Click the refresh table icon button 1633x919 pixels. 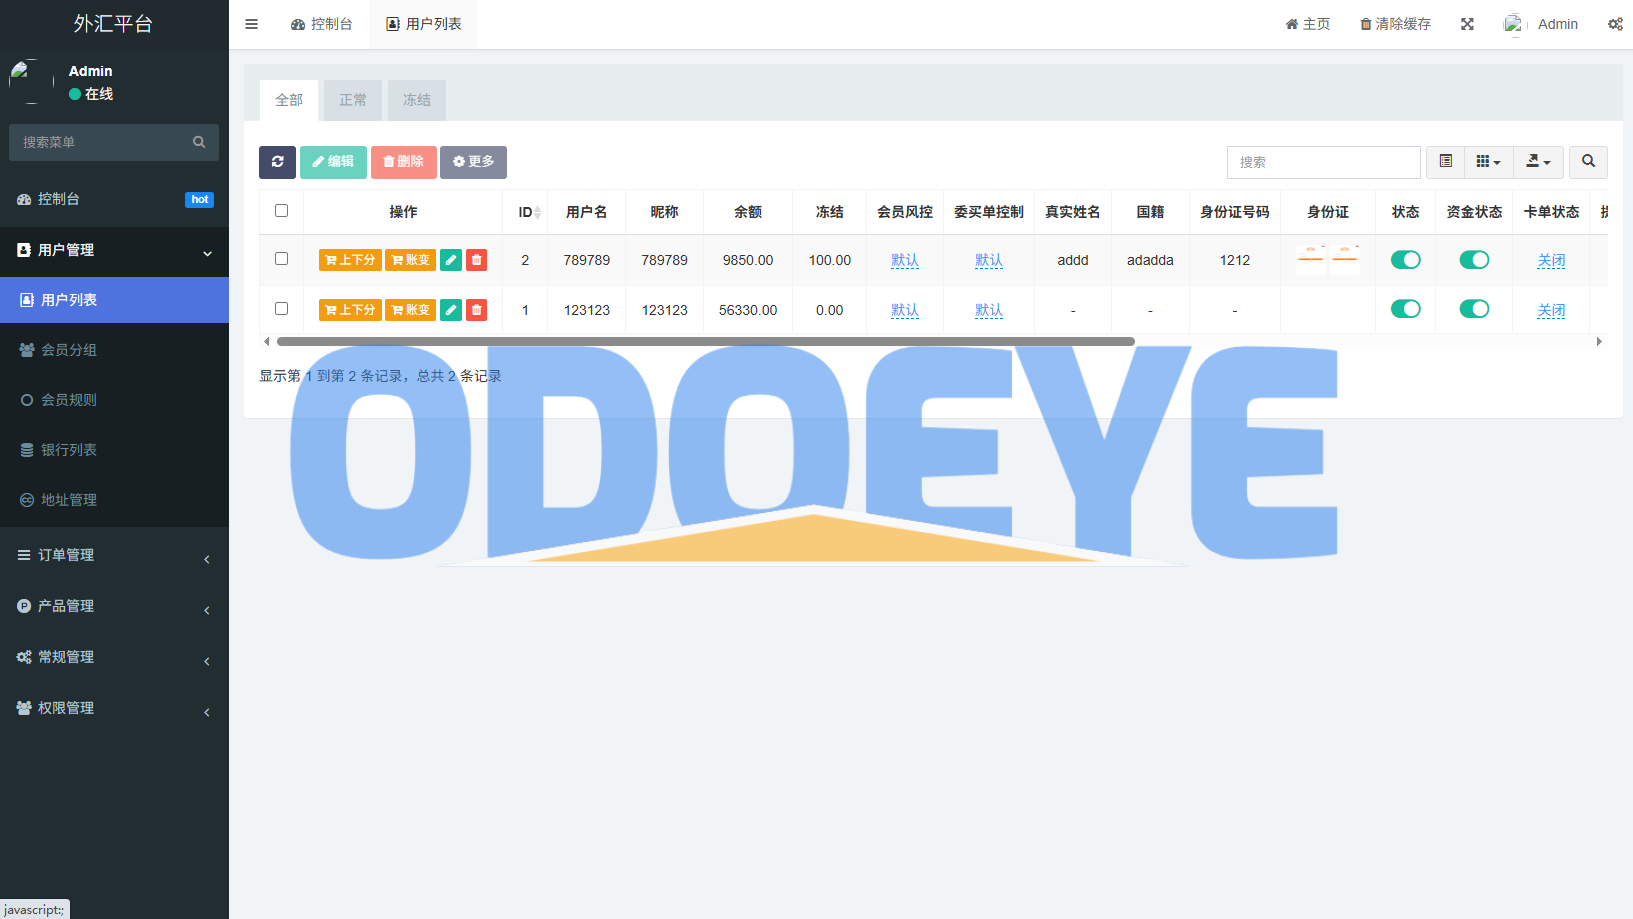click(277, 162)
